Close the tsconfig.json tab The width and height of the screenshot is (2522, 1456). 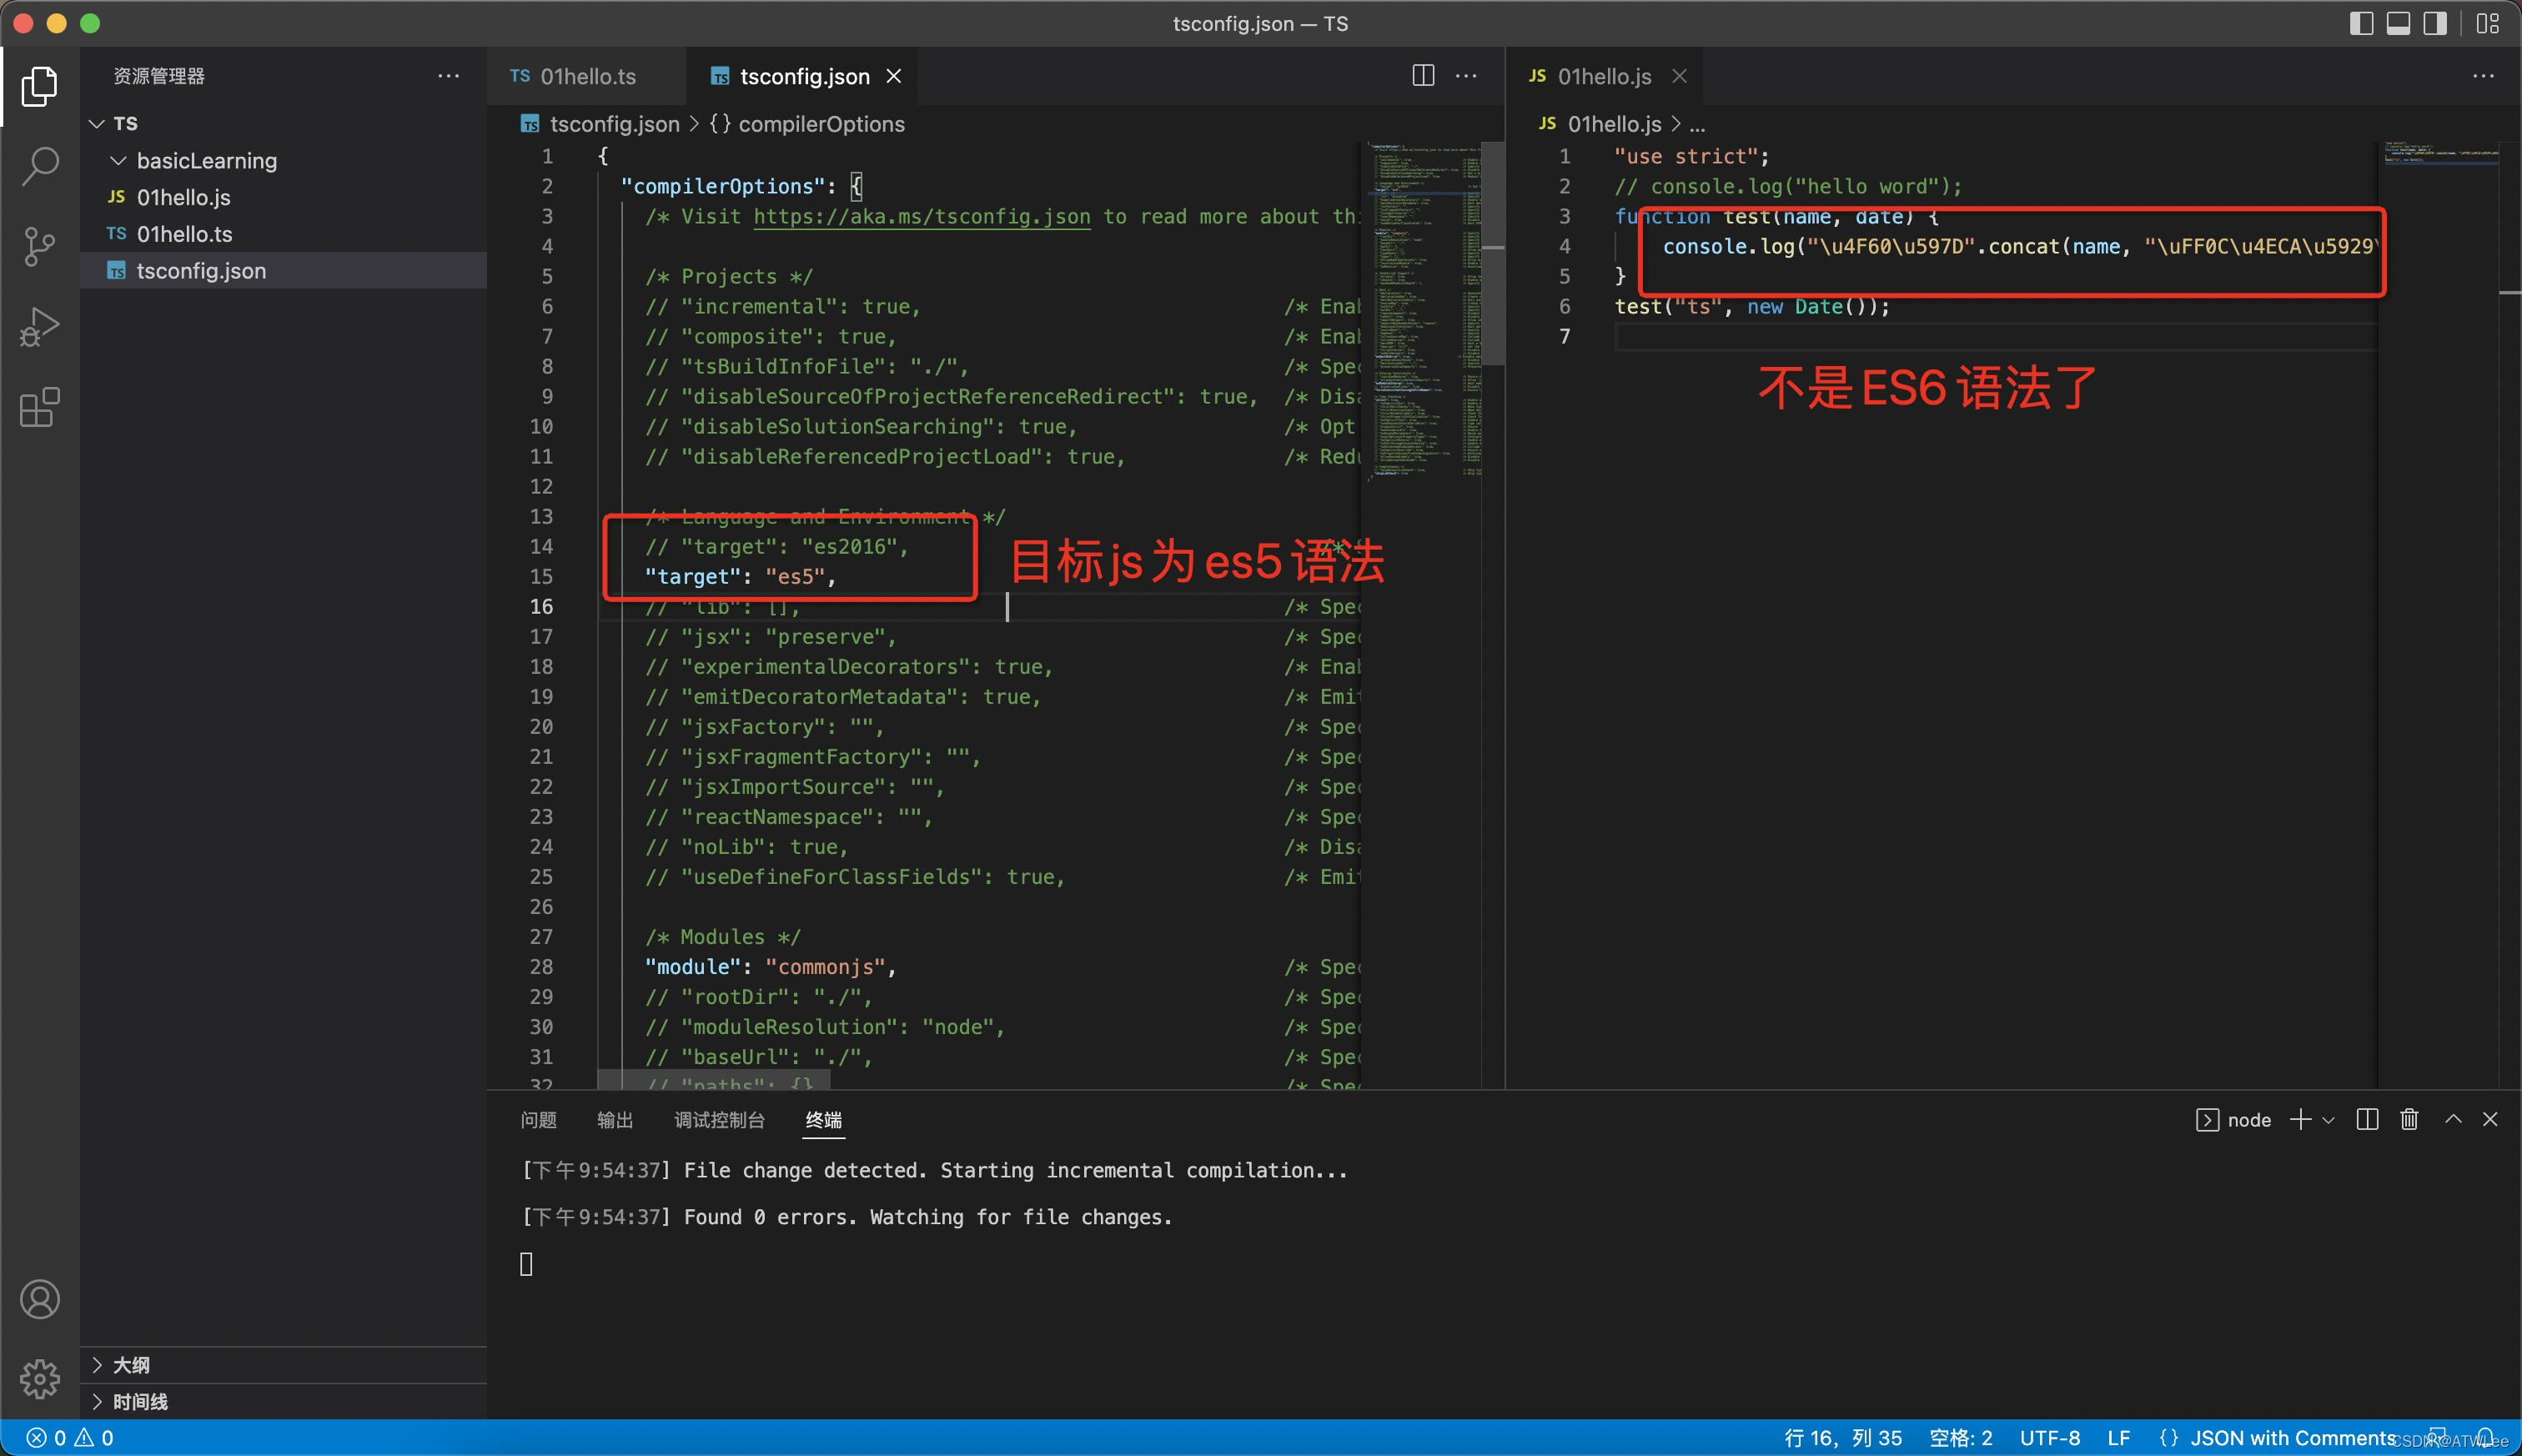[x=894, y=76]
